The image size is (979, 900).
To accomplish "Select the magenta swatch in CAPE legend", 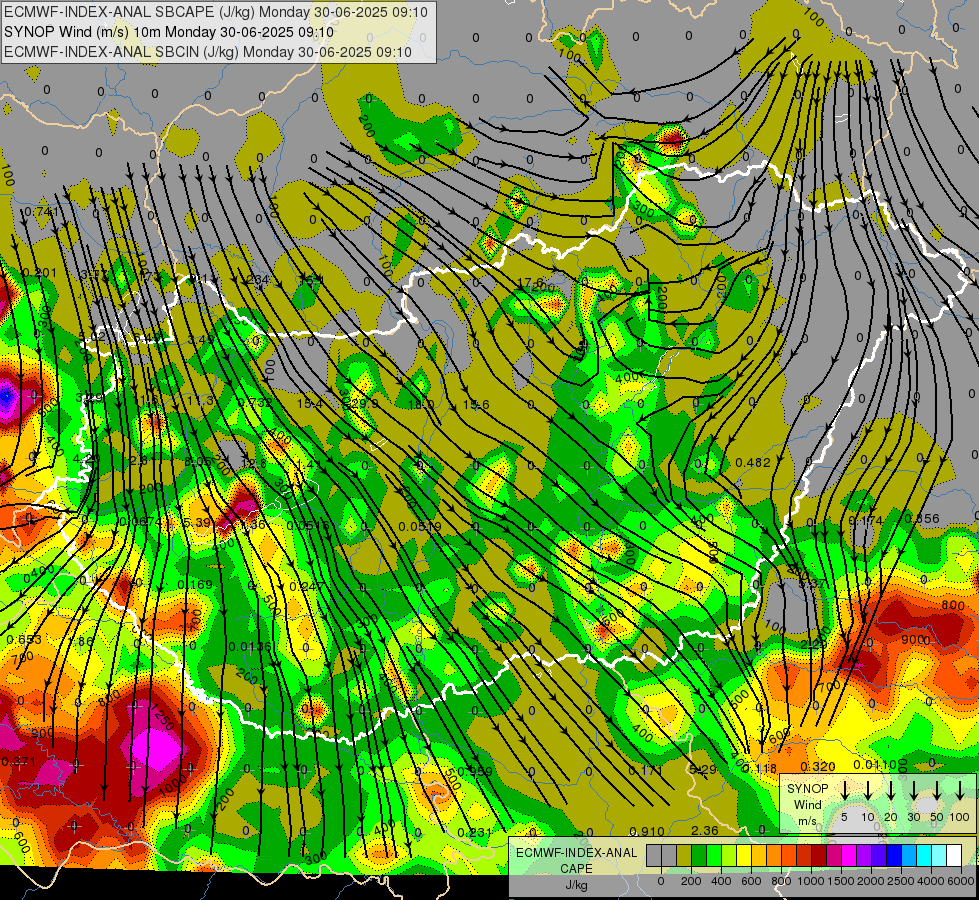I will (x=849, y=855).
